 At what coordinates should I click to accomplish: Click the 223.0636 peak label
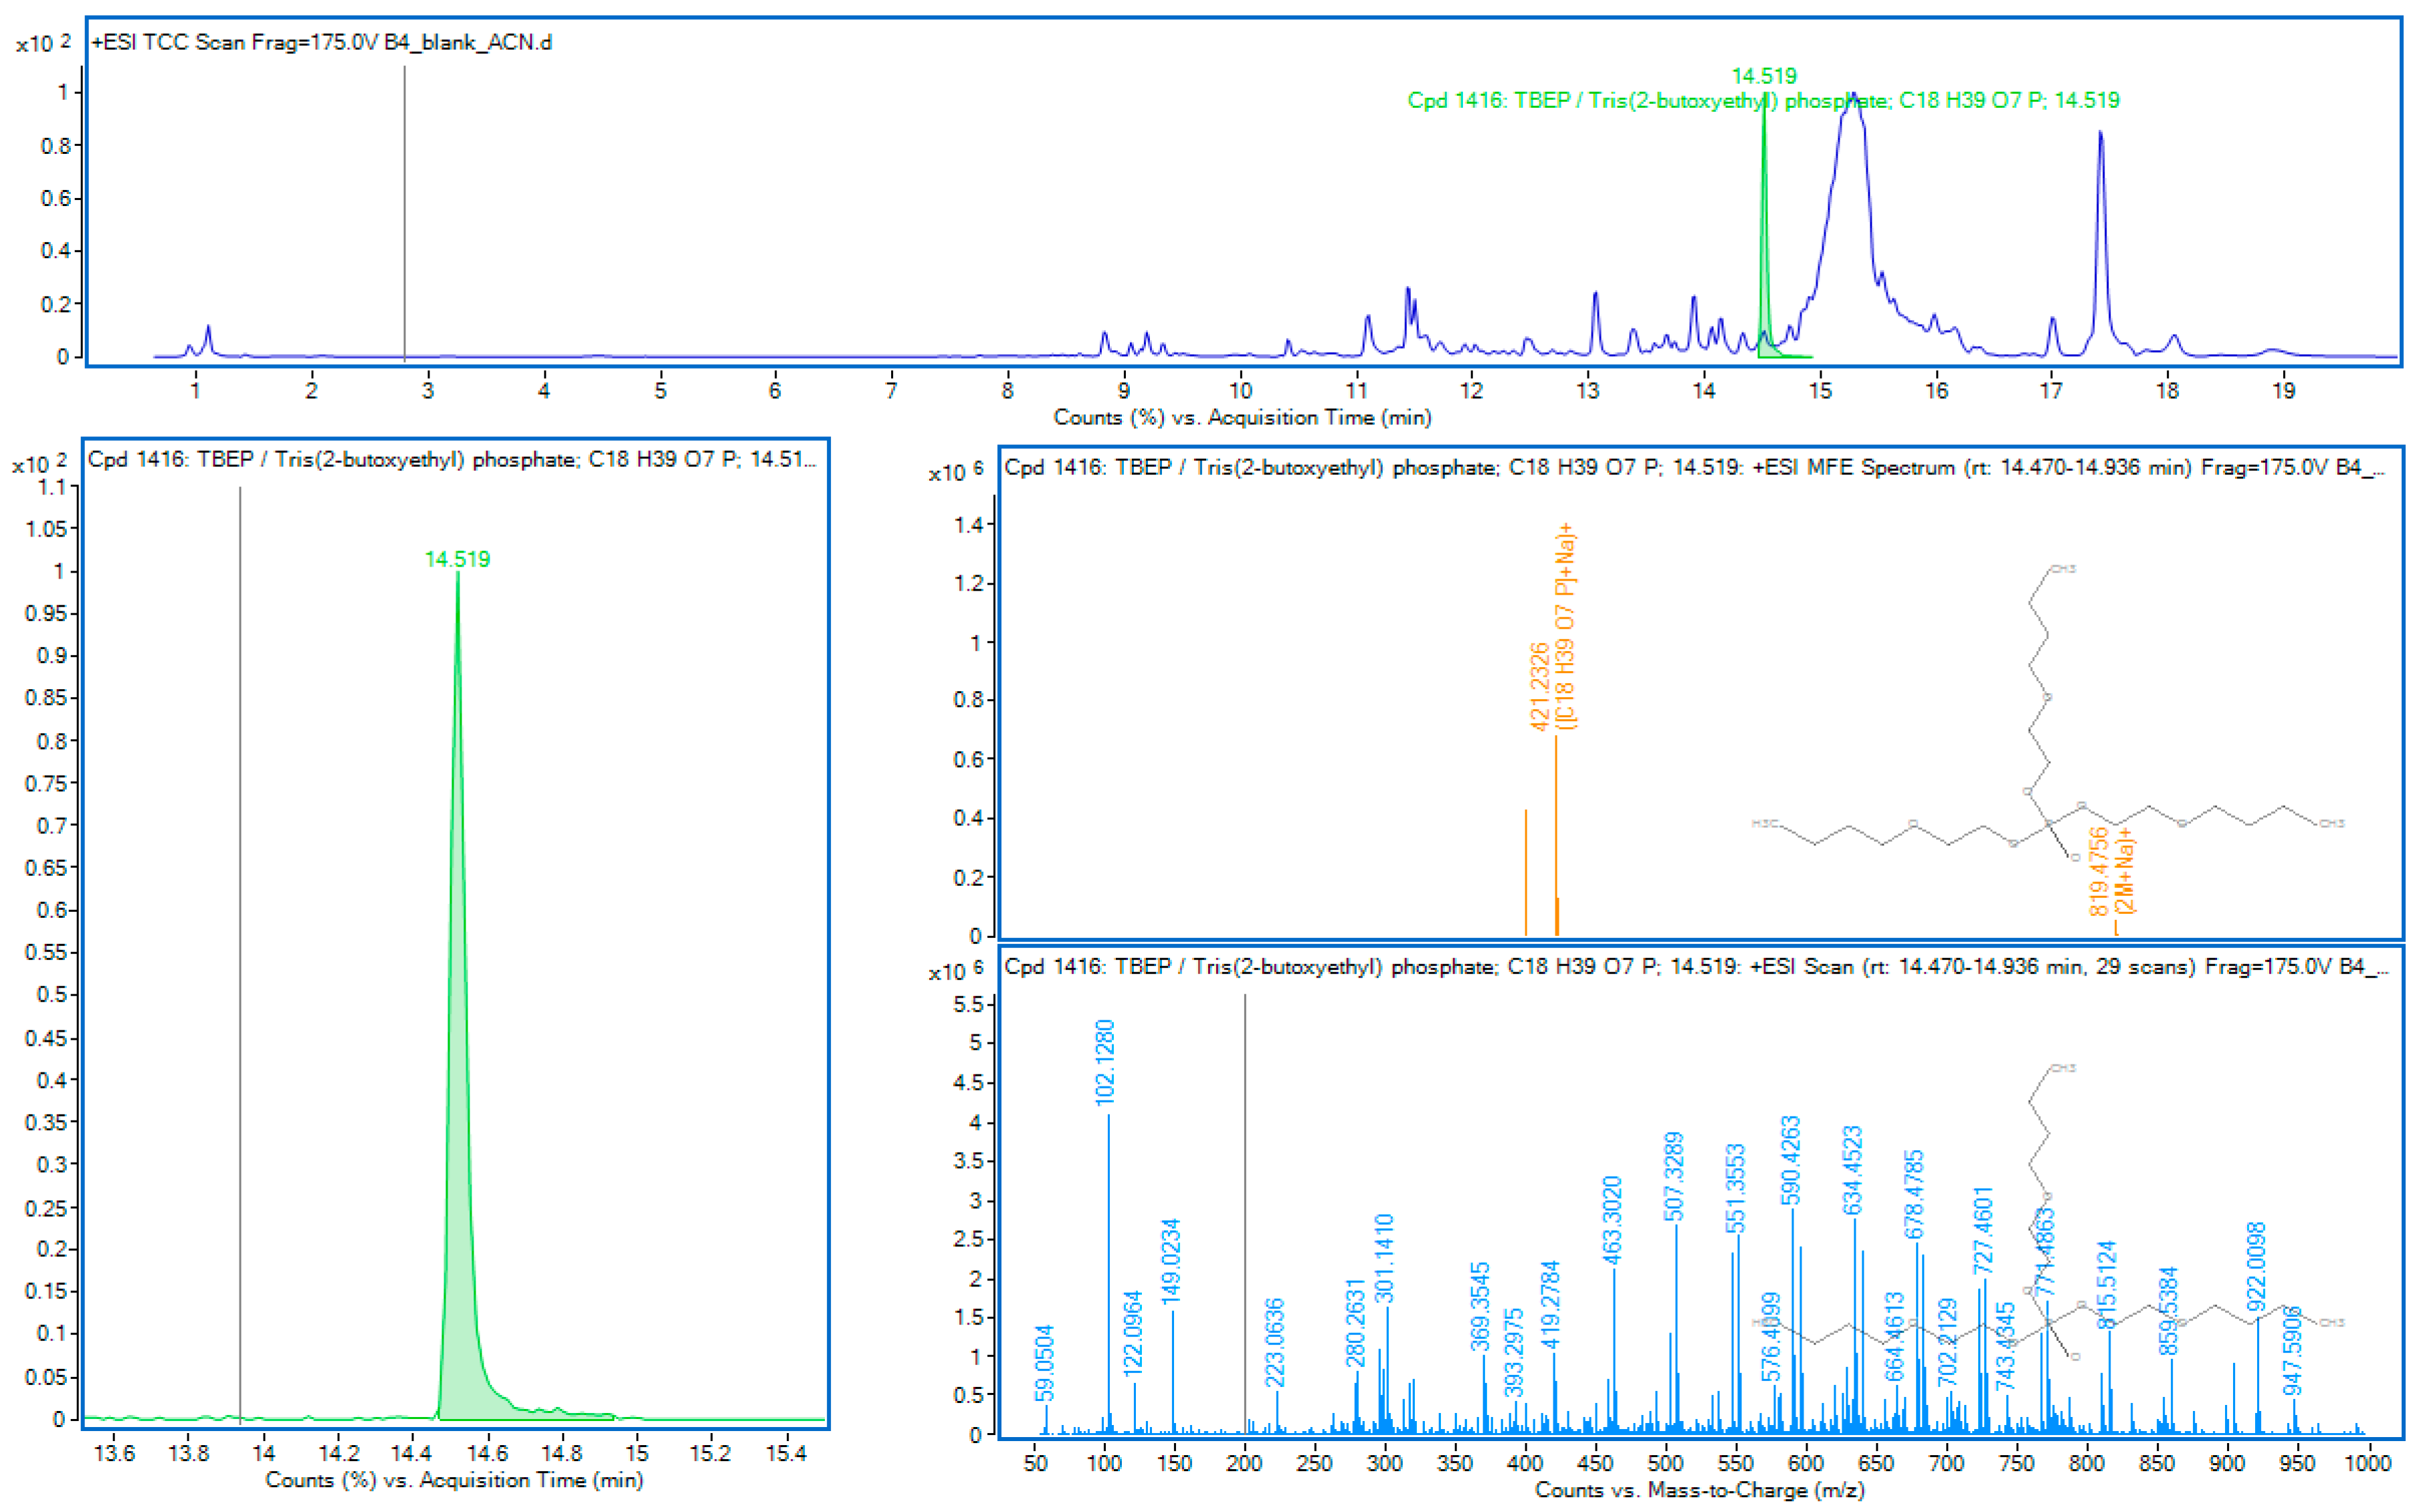pos(1274,1343)
